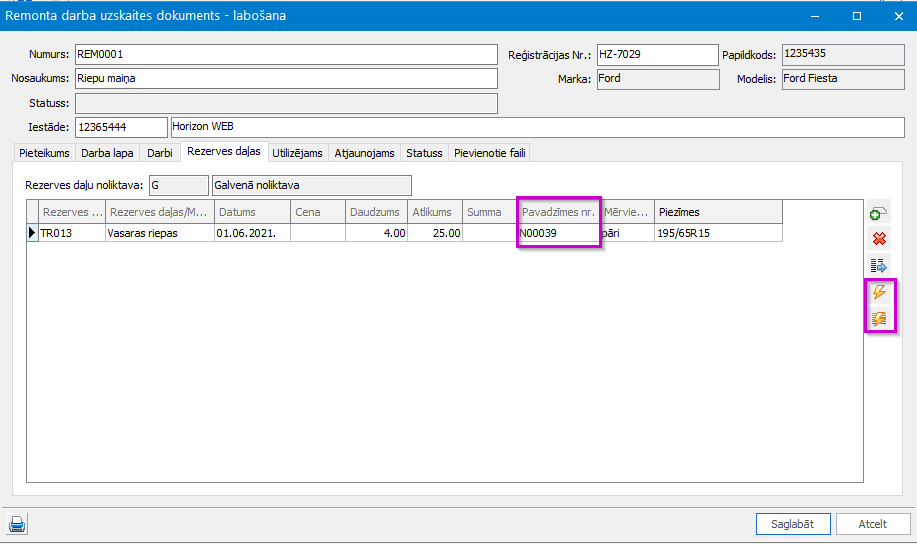The height and width of the screenshot is (544, 917).
Task: Close the Remonta darba uzskaites window
Action: (x=899, y=16)
